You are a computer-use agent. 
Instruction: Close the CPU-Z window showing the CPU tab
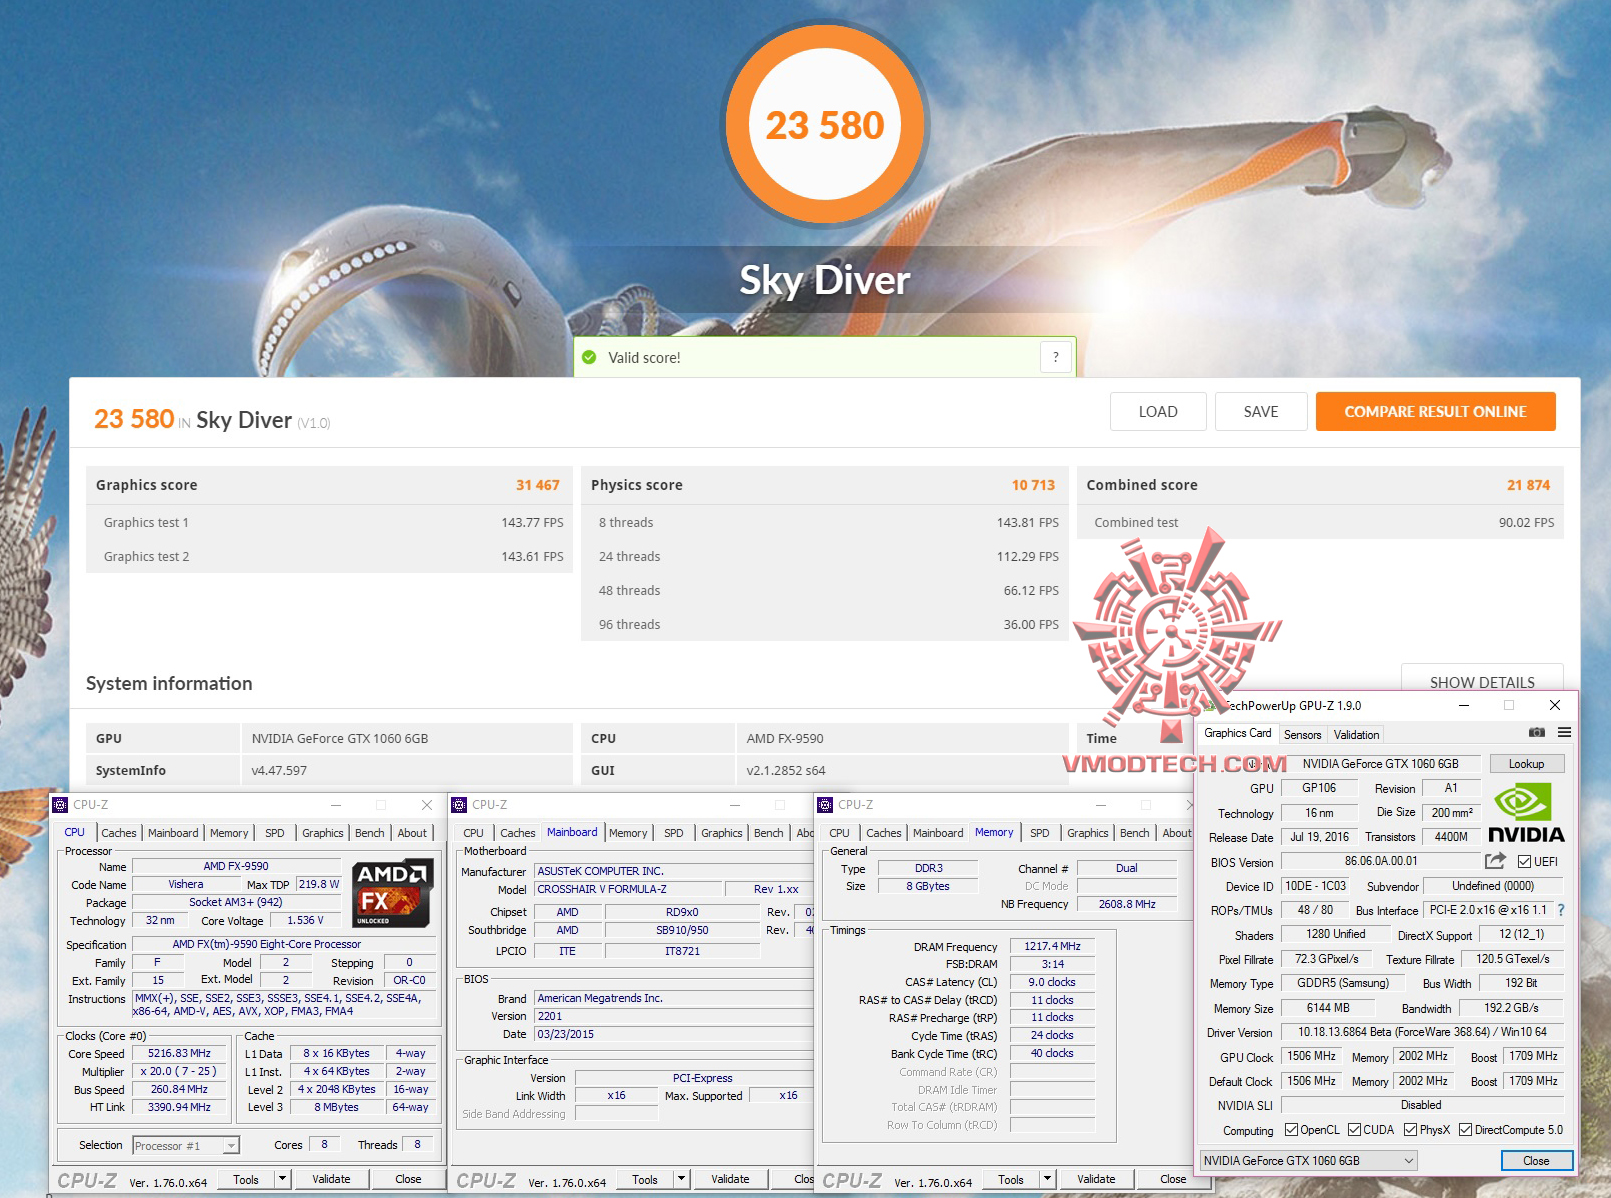tap(427, 805)
